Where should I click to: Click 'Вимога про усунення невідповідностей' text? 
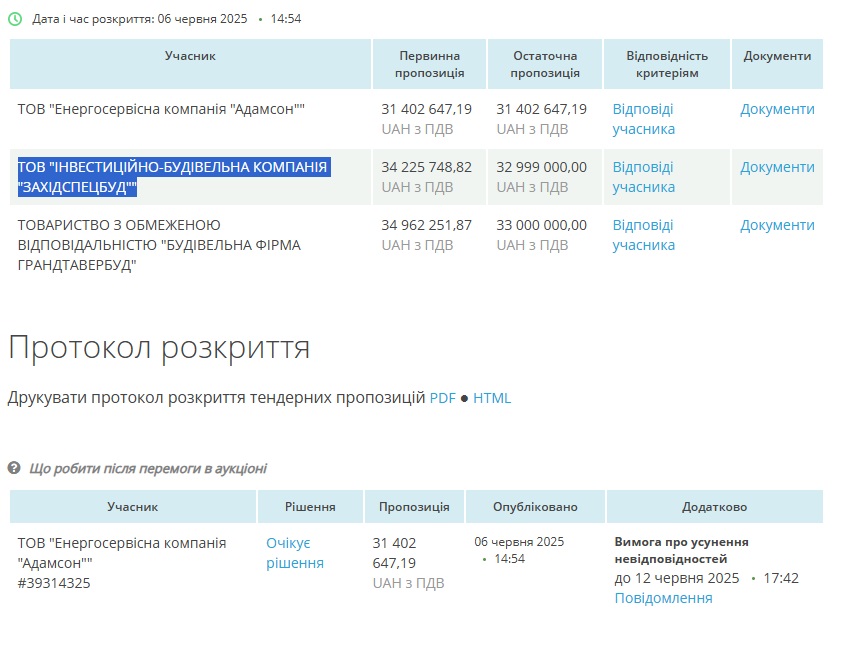[x=681, y=550]
